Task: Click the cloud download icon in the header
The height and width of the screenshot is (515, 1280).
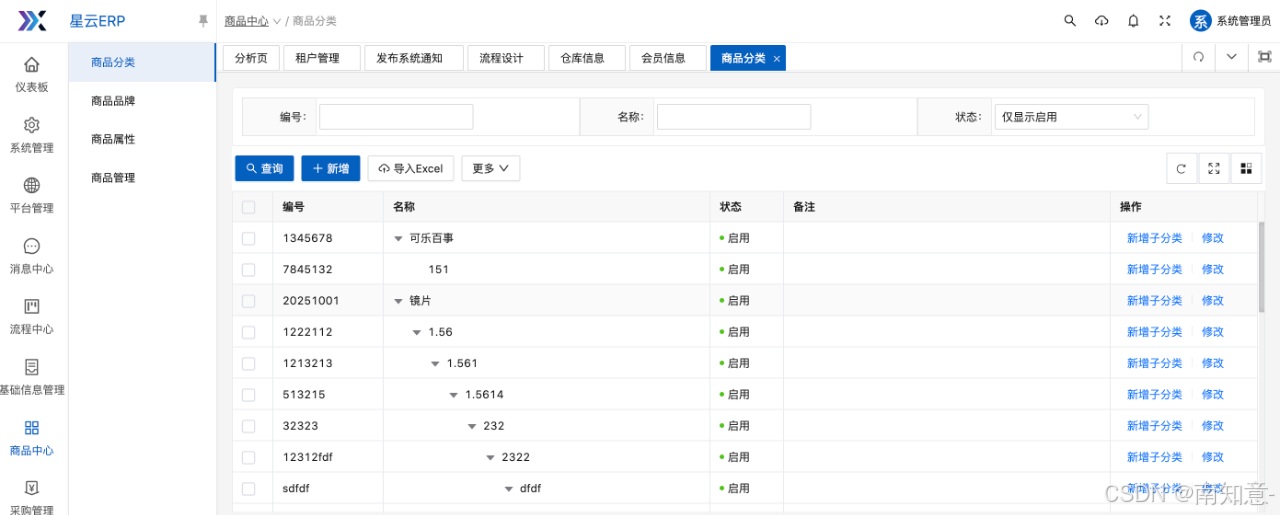Action: (x=1102, y=20)
